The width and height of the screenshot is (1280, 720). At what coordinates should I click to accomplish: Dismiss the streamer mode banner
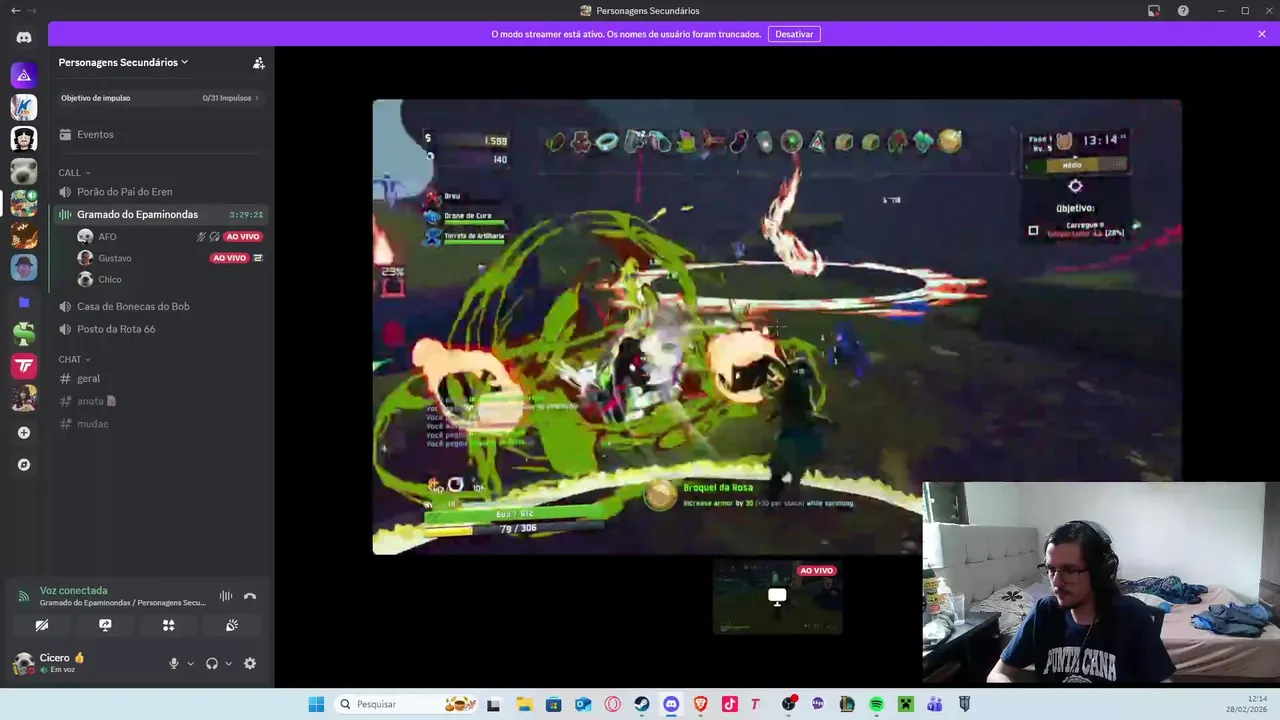pyautogui.click(x=1262, y=34)
